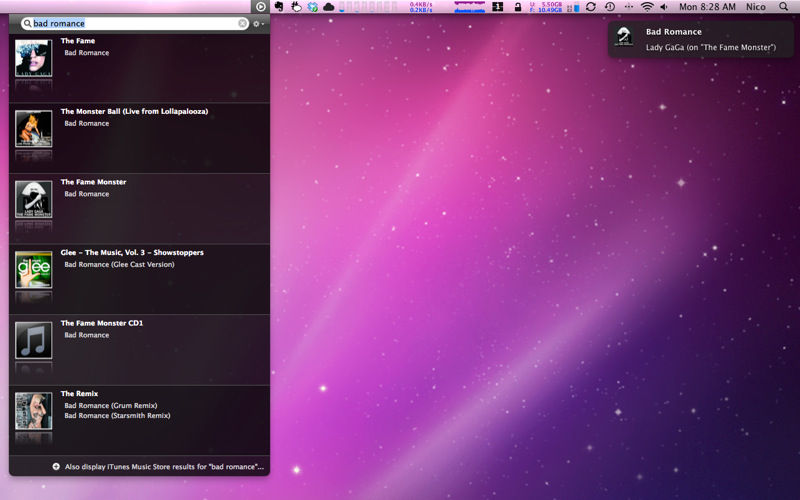Screen dimensions: 800x500
Task: Play "Bad Romance (Glee Cast Version)"
Action: [119, 264]
